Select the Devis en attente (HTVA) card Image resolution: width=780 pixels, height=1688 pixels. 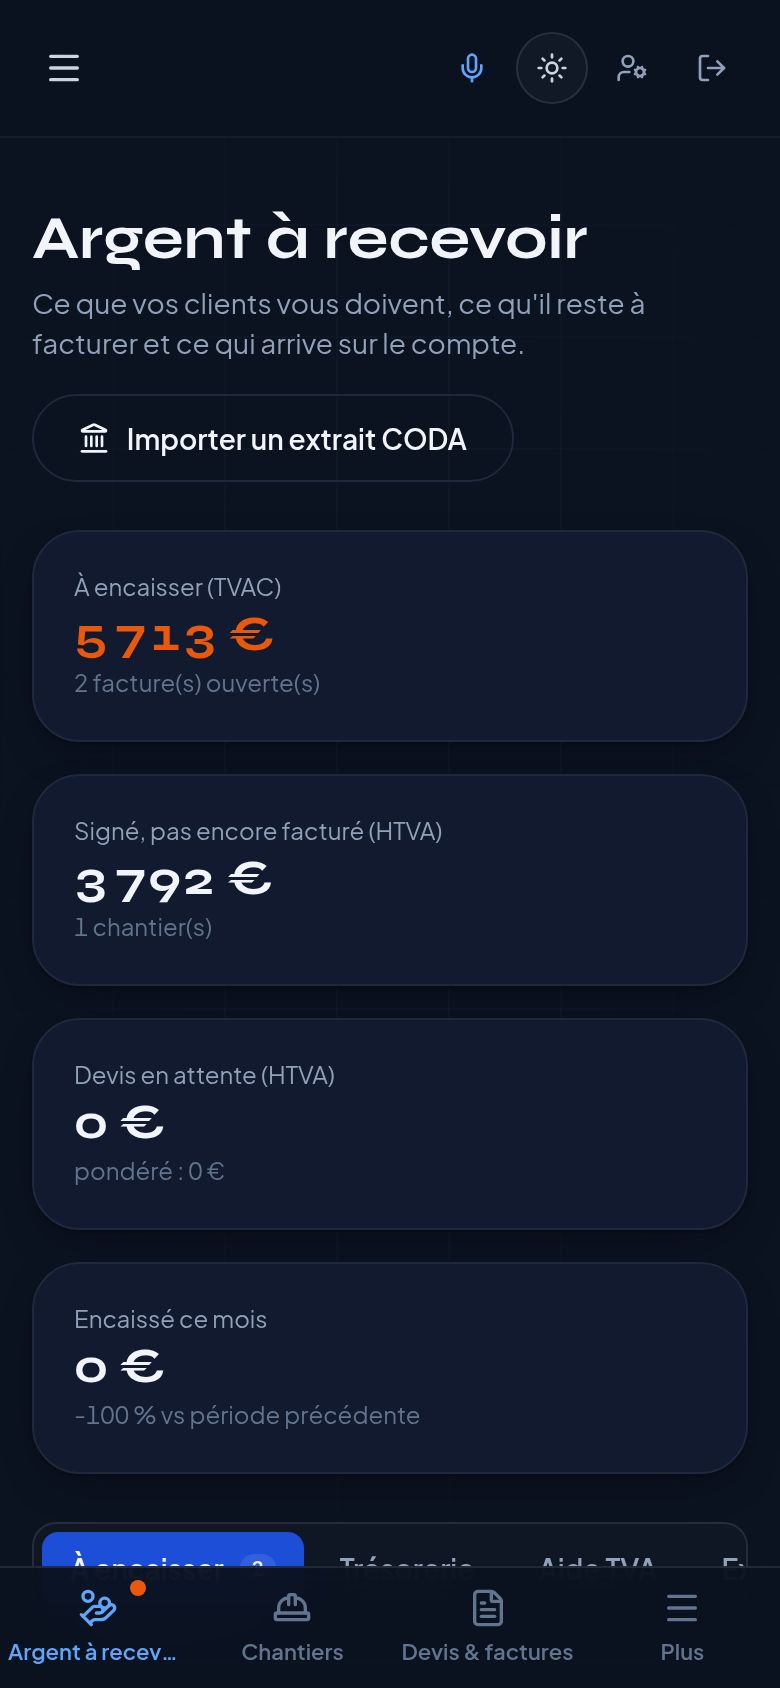[x=390, y=1124]
